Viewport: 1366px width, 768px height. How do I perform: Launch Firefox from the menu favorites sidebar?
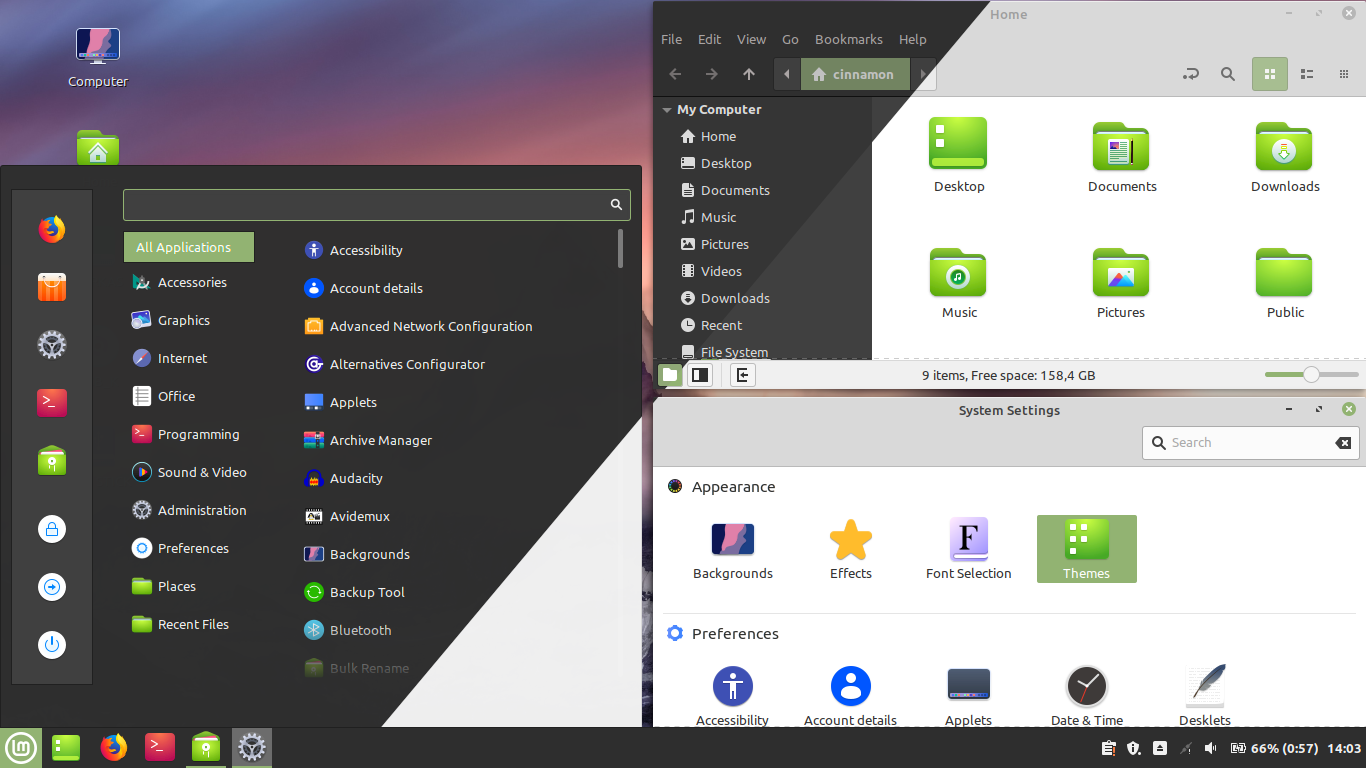click(52, 229)
